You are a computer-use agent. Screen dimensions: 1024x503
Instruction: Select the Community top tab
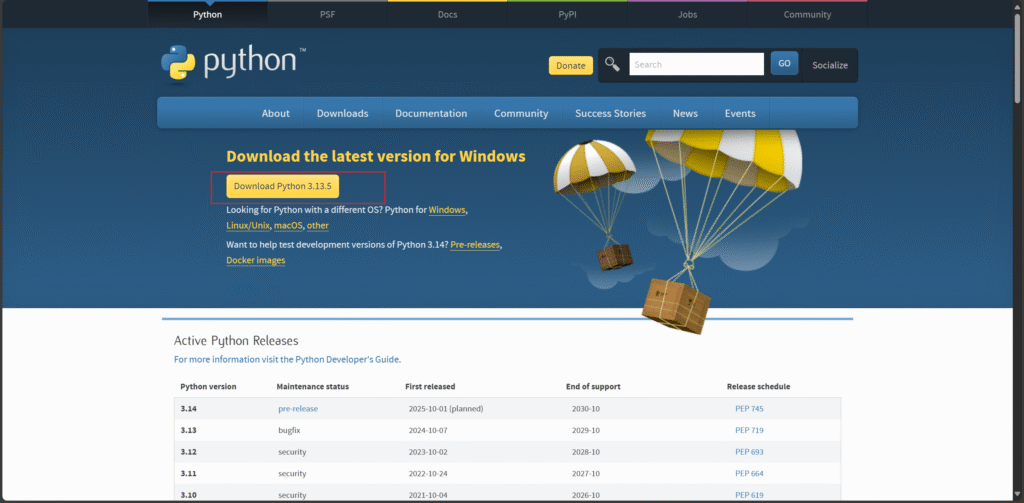(x=808, y=14)
